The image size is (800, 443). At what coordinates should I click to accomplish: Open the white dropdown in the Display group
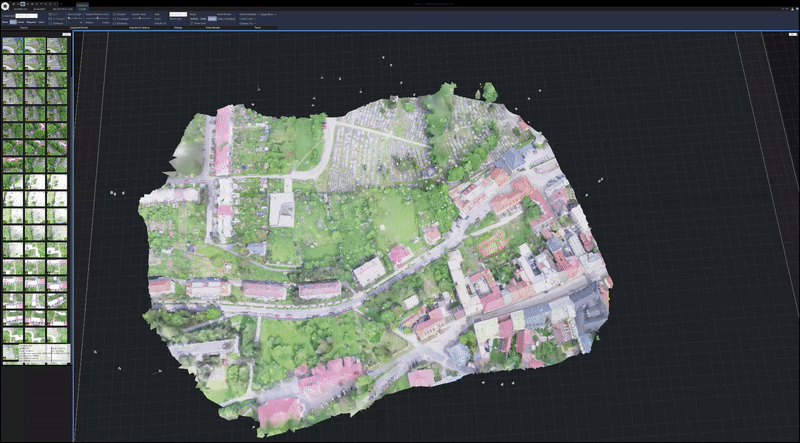point(178,15)
